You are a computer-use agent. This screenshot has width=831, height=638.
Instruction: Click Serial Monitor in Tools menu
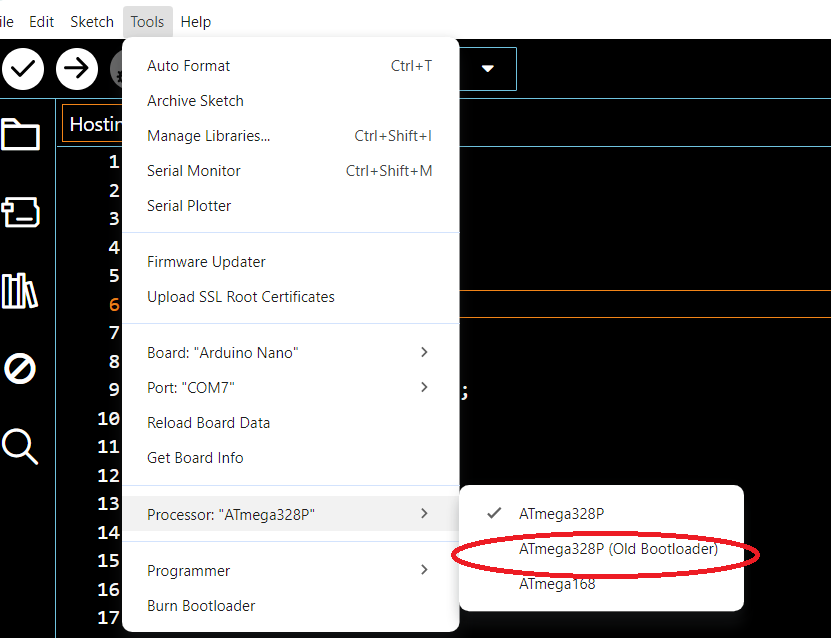194,170
